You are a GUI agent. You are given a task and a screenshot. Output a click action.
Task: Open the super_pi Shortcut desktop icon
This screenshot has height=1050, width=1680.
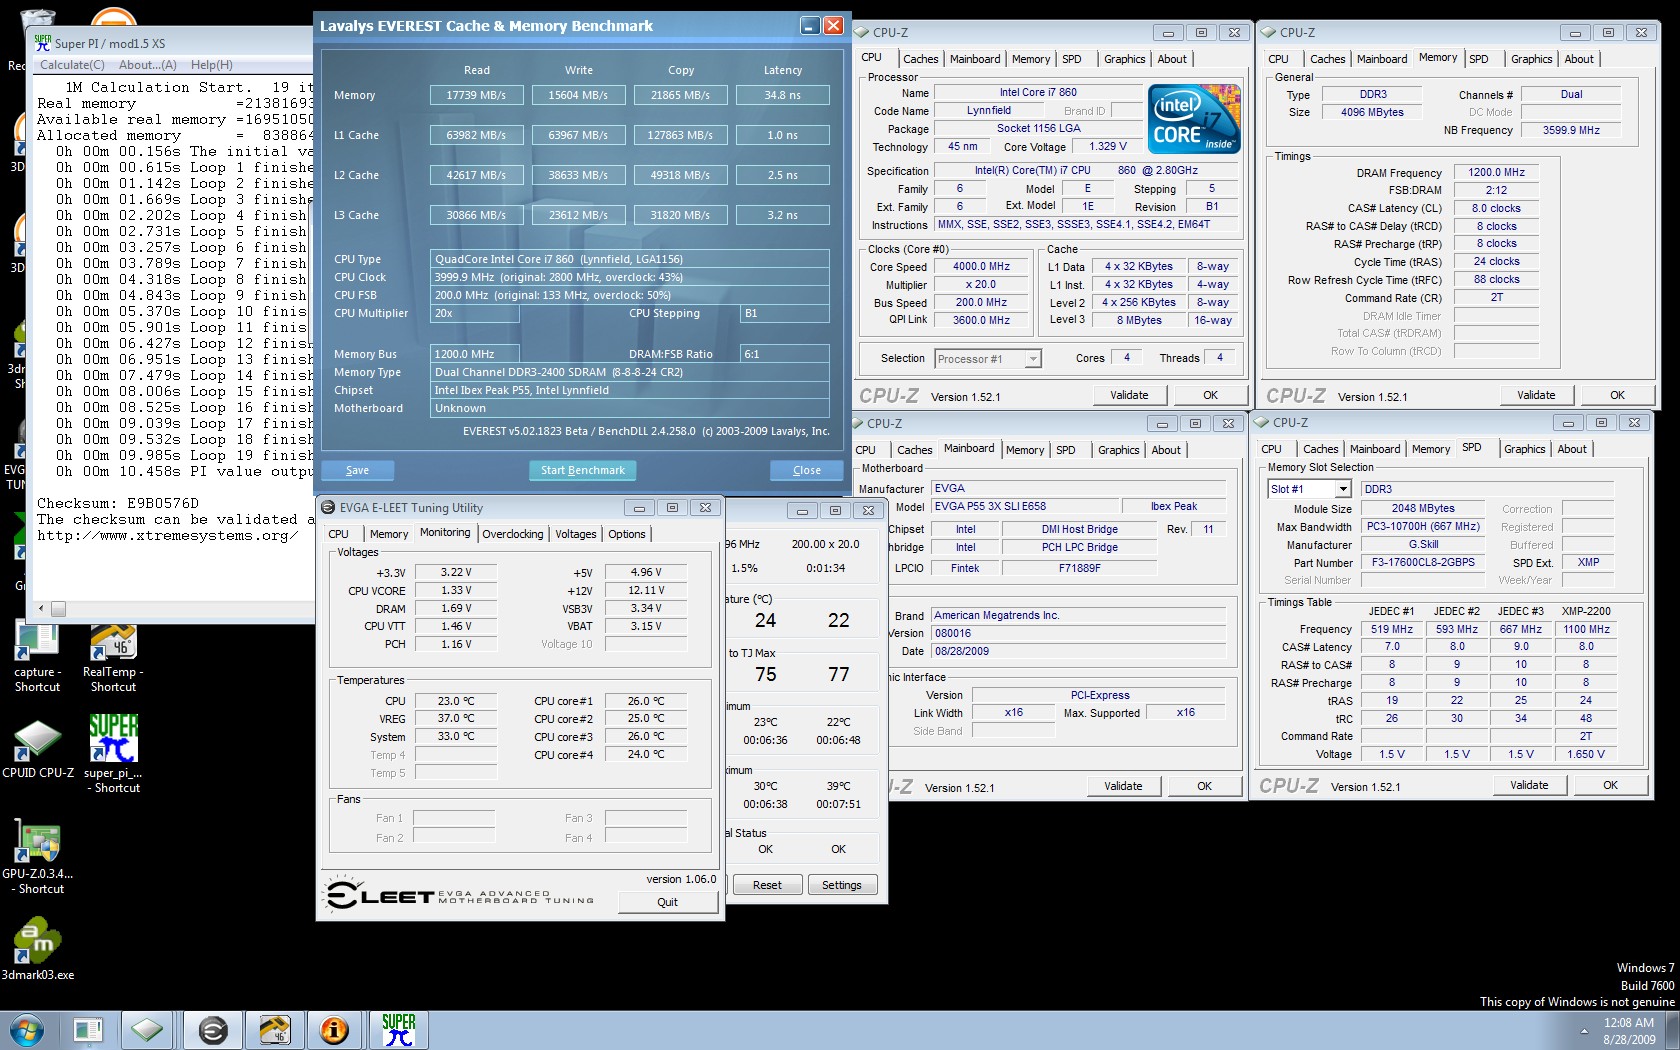(x=113, y=753)
